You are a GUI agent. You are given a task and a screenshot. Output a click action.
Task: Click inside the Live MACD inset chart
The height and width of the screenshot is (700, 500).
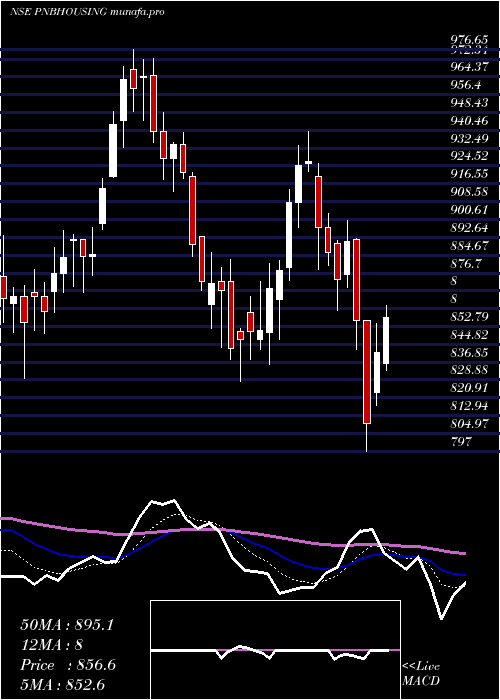click(x=275, y=650)
